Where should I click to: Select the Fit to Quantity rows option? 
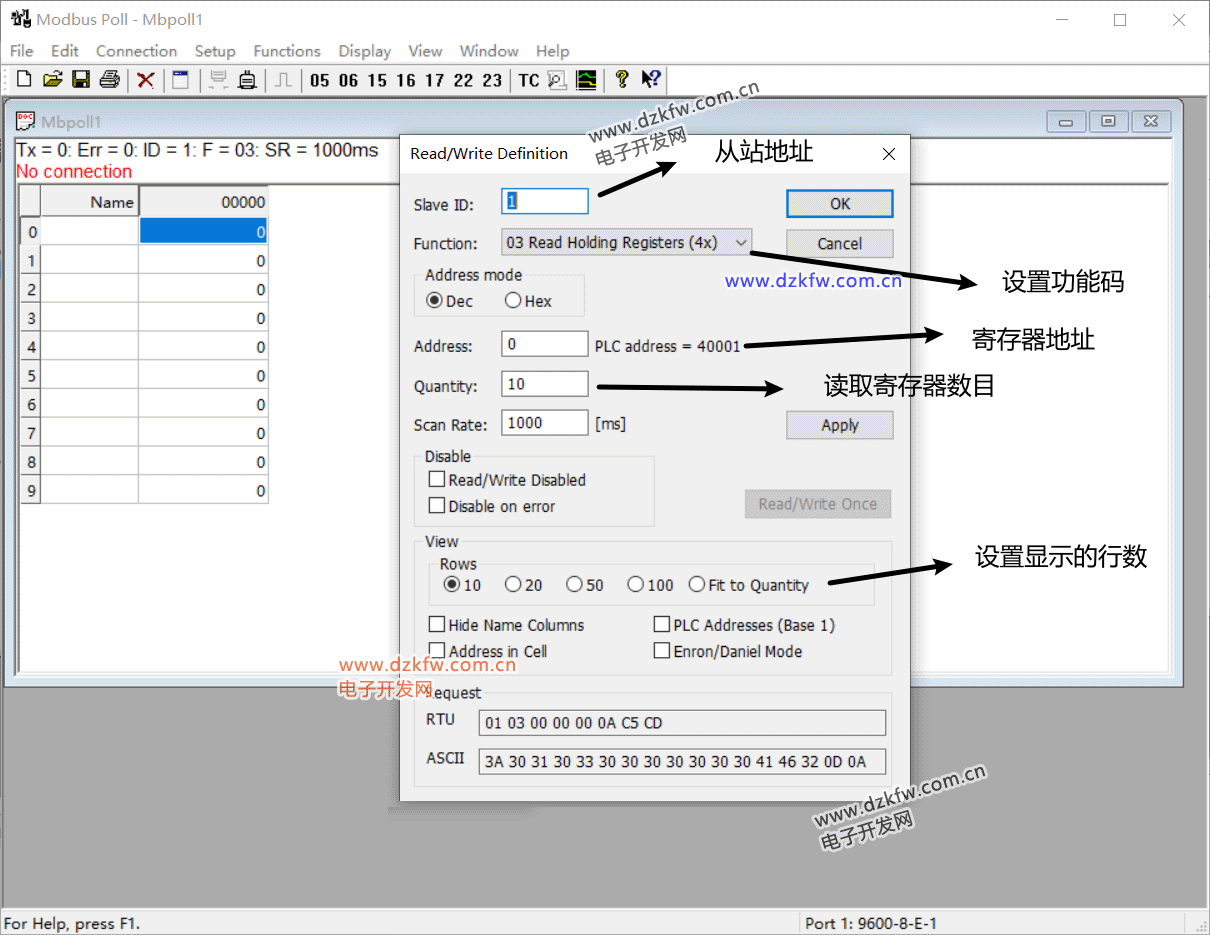coord(697,585)
